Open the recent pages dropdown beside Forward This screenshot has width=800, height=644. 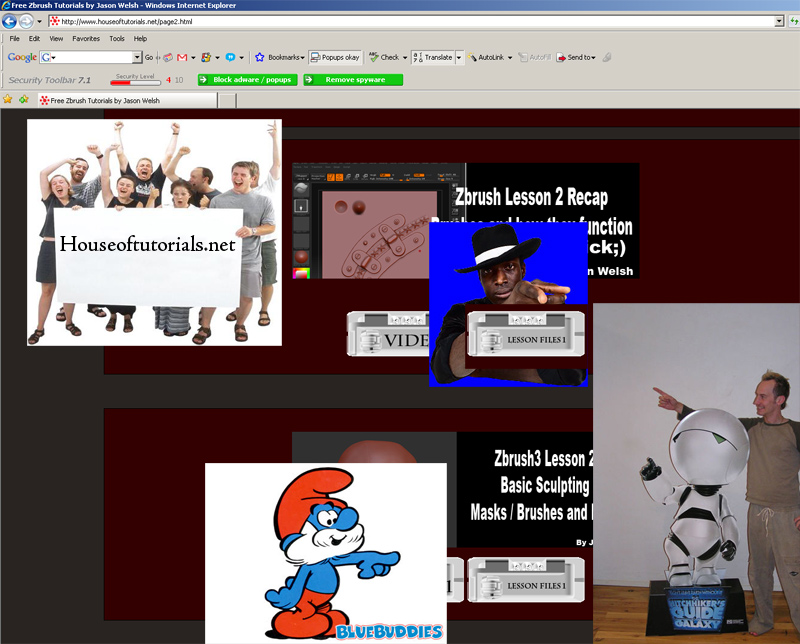(39, 21)
